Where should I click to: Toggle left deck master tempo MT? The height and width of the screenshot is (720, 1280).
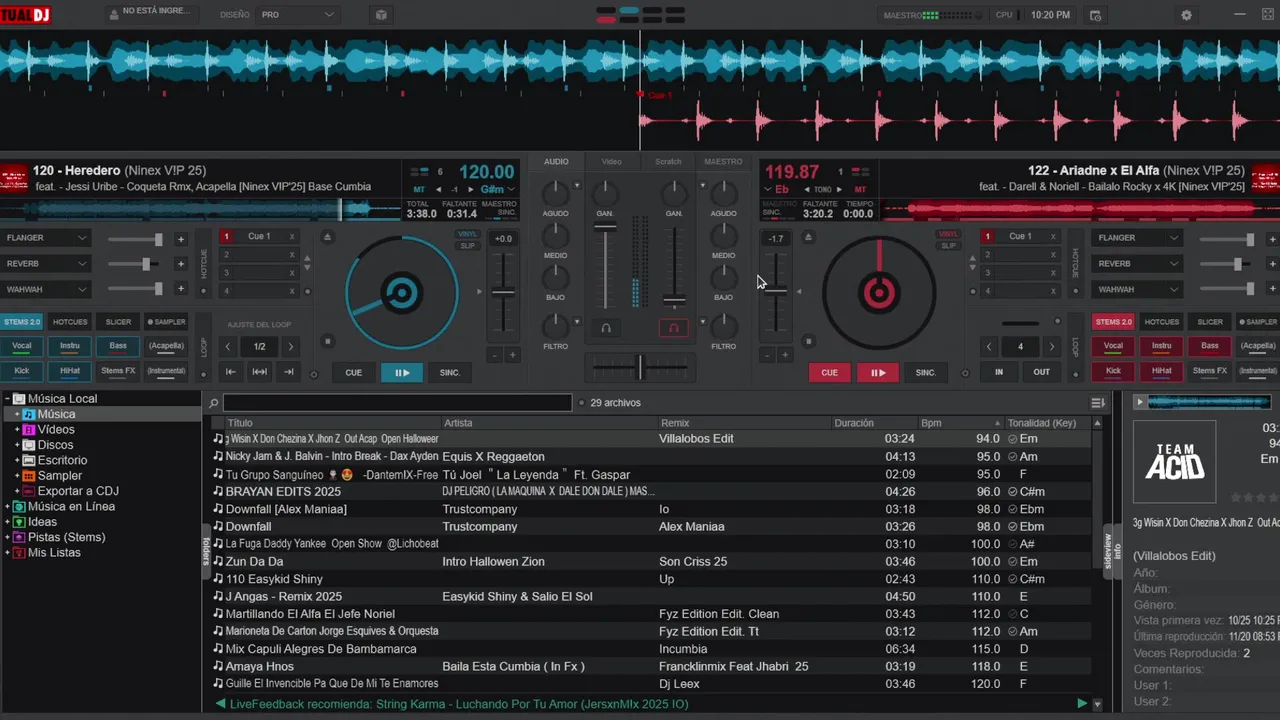(x=419, y=189)
